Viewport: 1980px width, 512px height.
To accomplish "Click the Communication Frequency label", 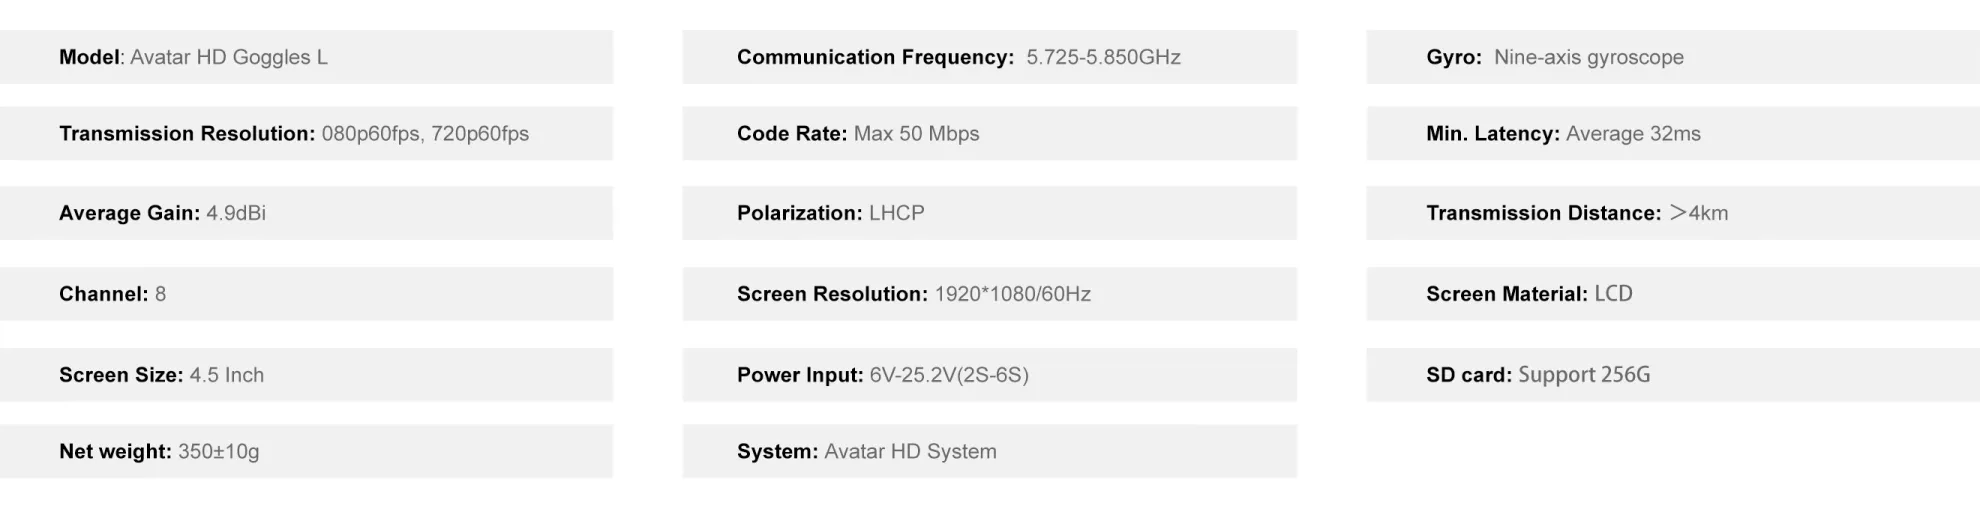I will pyautogui.click(x=875, y=57).
